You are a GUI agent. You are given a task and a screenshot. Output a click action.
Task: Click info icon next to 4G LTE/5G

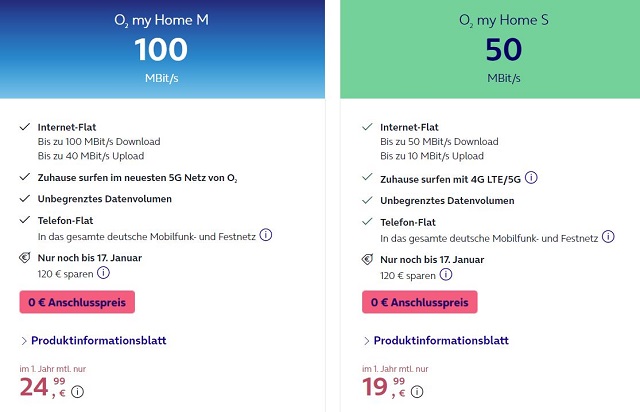tap(531, 178)
